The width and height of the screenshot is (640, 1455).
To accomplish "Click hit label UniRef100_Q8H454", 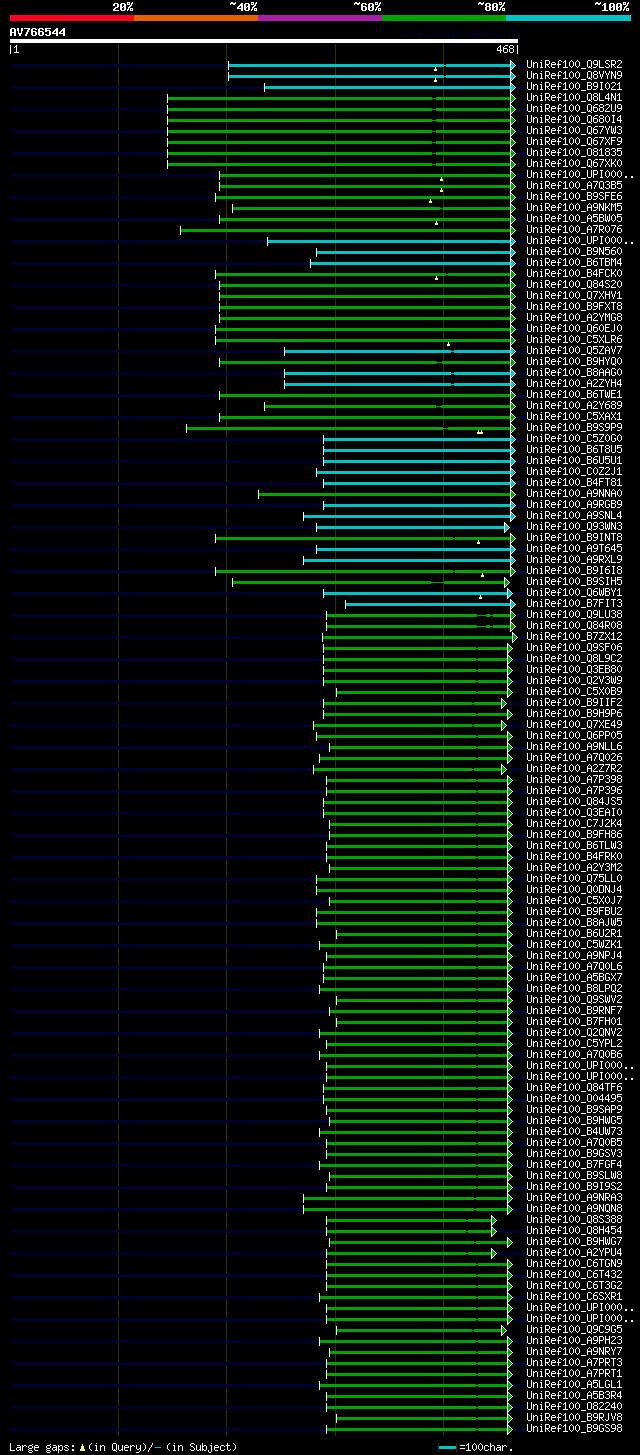I will pyautogui.click(x=574, y=1230).
